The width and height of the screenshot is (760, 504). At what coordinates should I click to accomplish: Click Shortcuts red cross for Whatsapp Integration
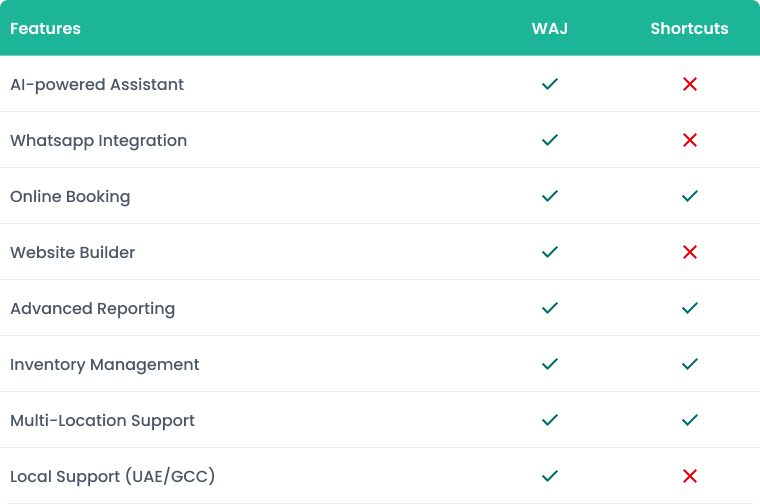tap(689, 140)
